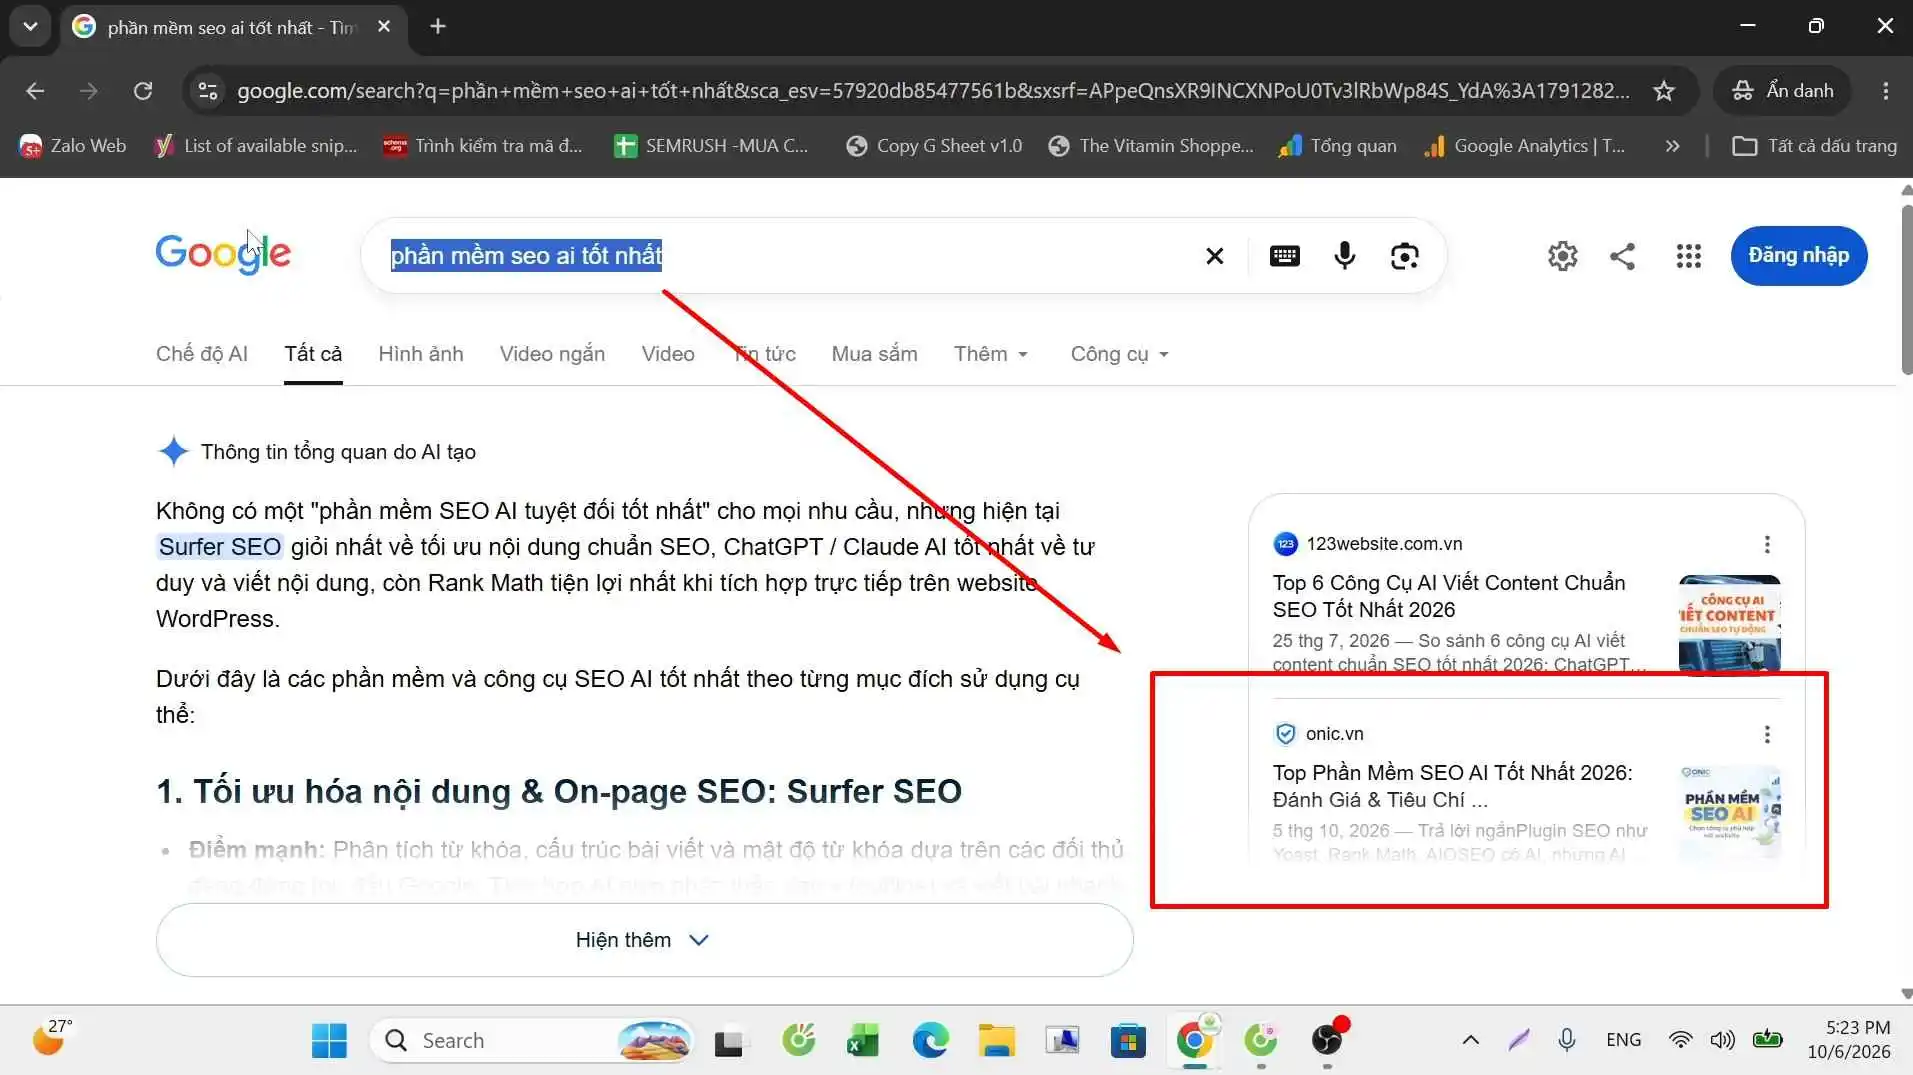Open the Zalo Web bookmark

tap(73, 146)
